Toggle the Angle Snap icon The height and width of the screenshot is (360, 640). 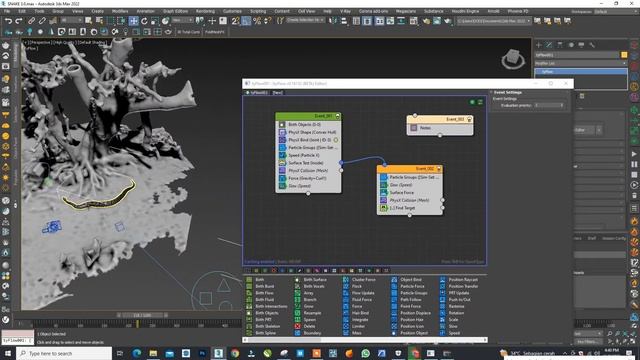pyautogui.click(x=246, y=21)
